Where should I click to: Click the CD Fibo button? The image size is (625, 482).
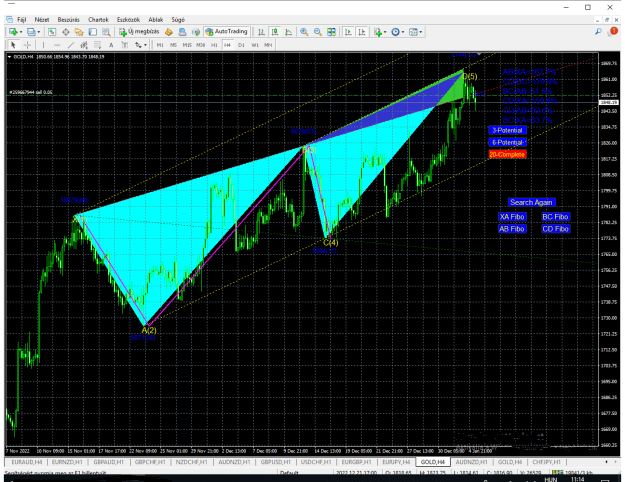tap(555, 229)
